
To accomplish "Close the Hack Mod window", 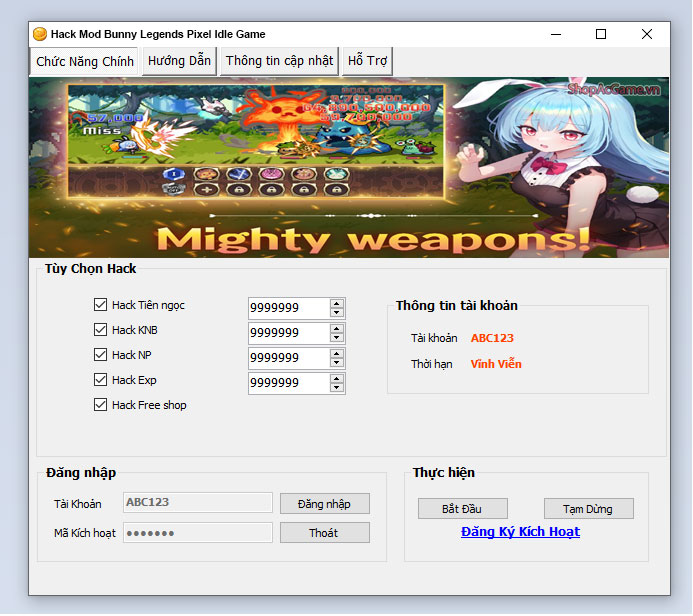I will click(647, 34).
